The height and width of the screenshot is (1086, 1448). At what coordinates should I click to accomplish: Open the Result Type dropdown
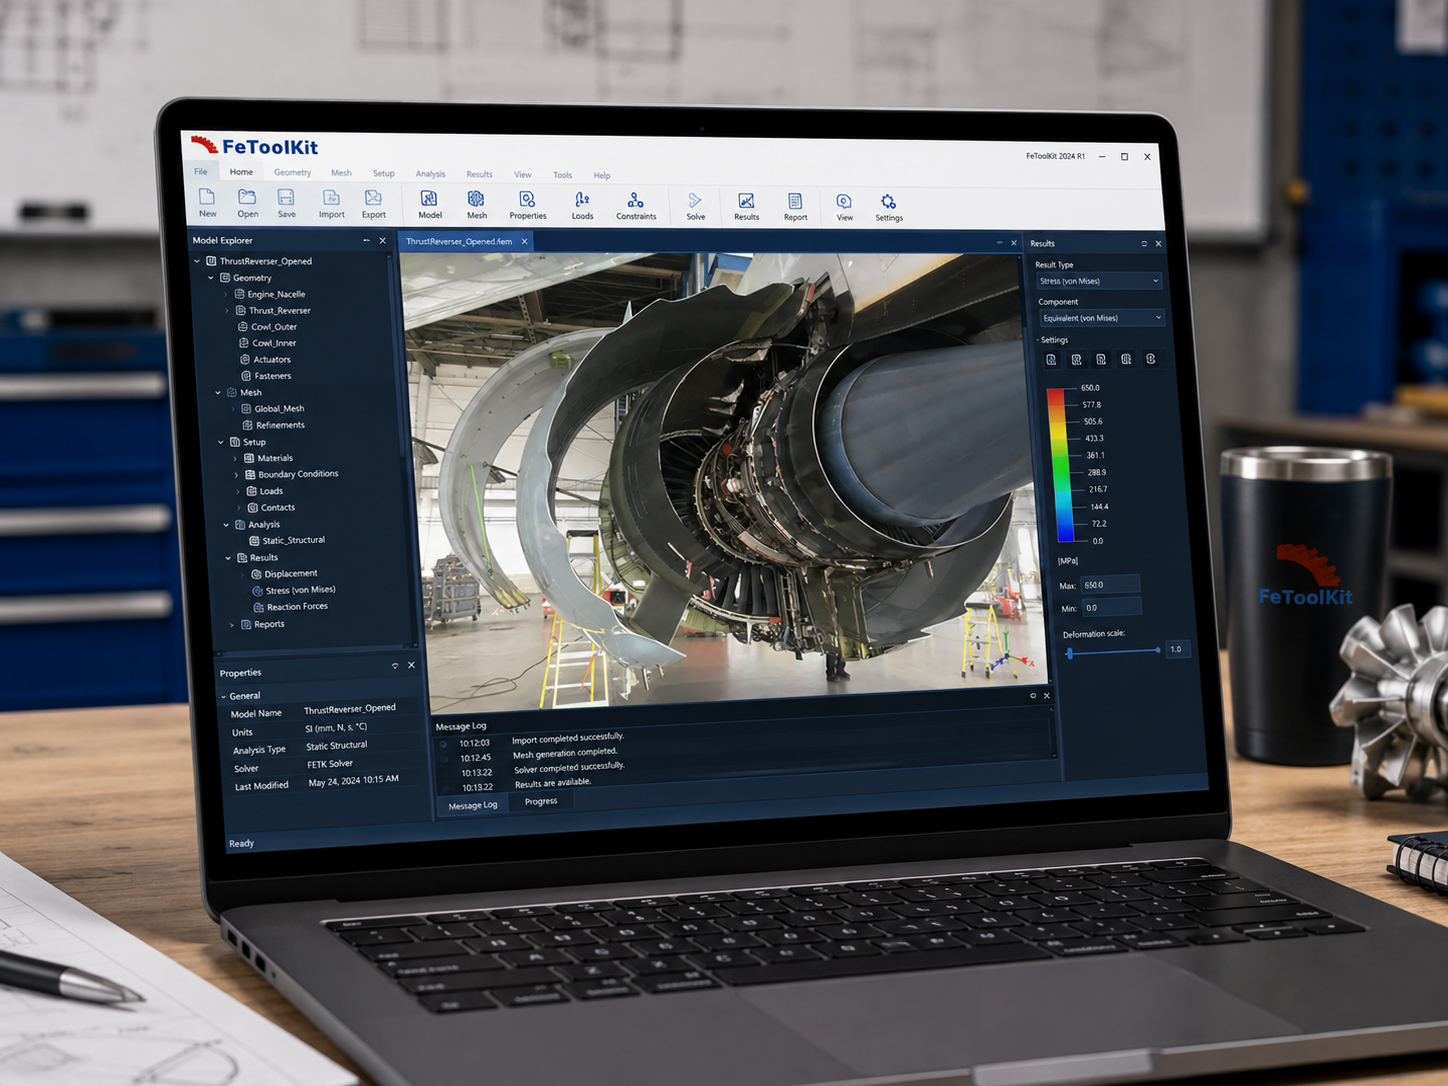click(1099, 281)
